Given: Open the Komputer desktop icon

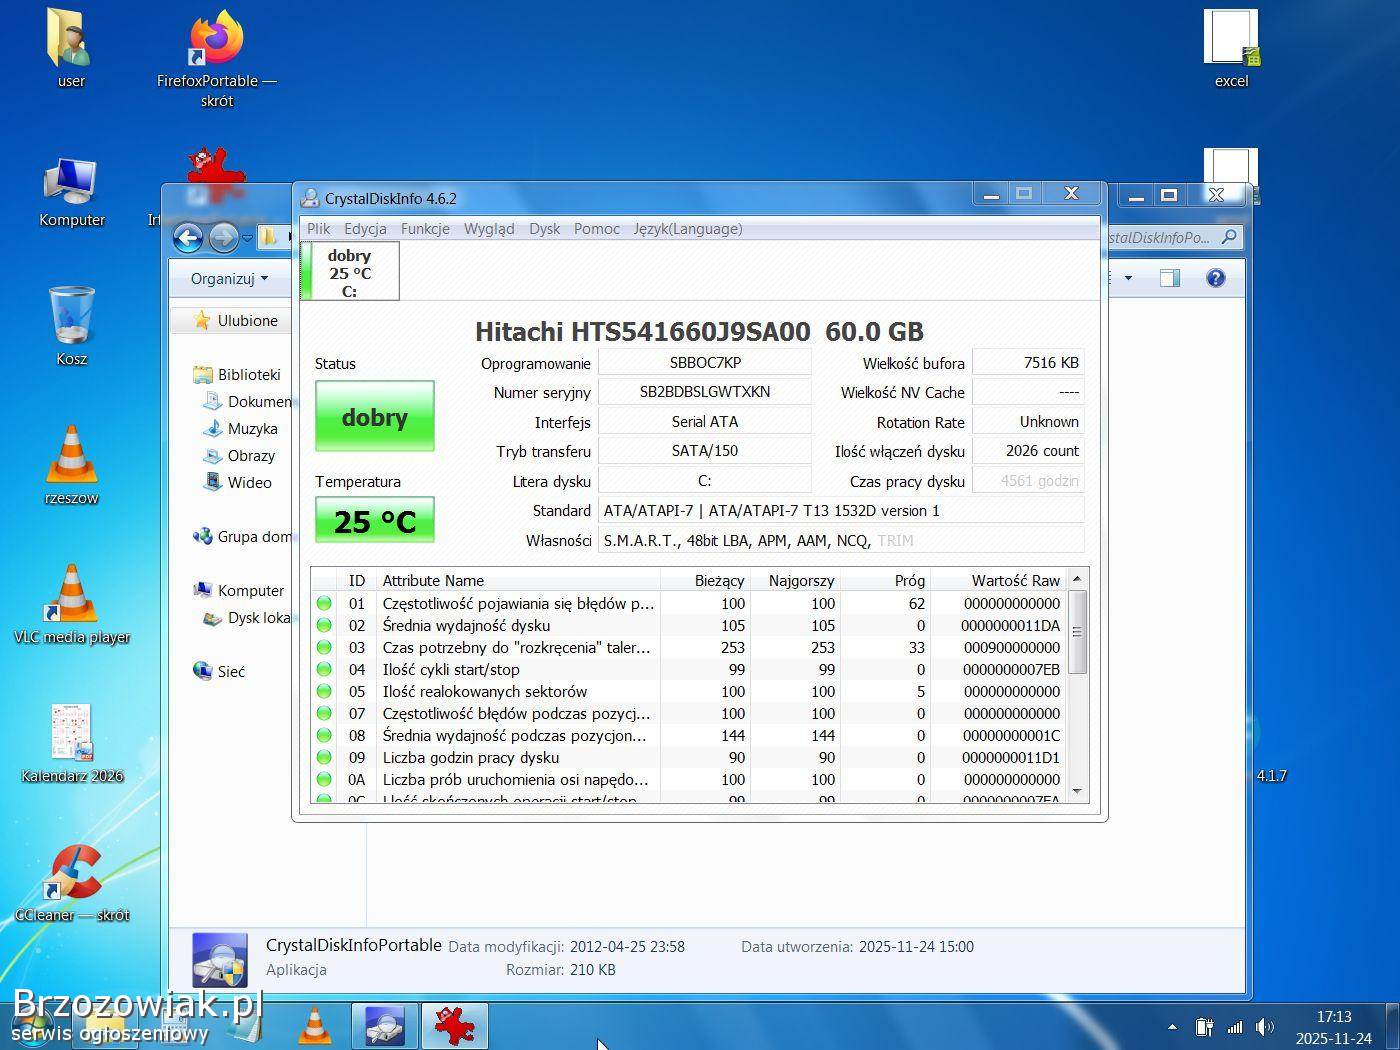Looking at the screenshot, I should coord(72,185).
